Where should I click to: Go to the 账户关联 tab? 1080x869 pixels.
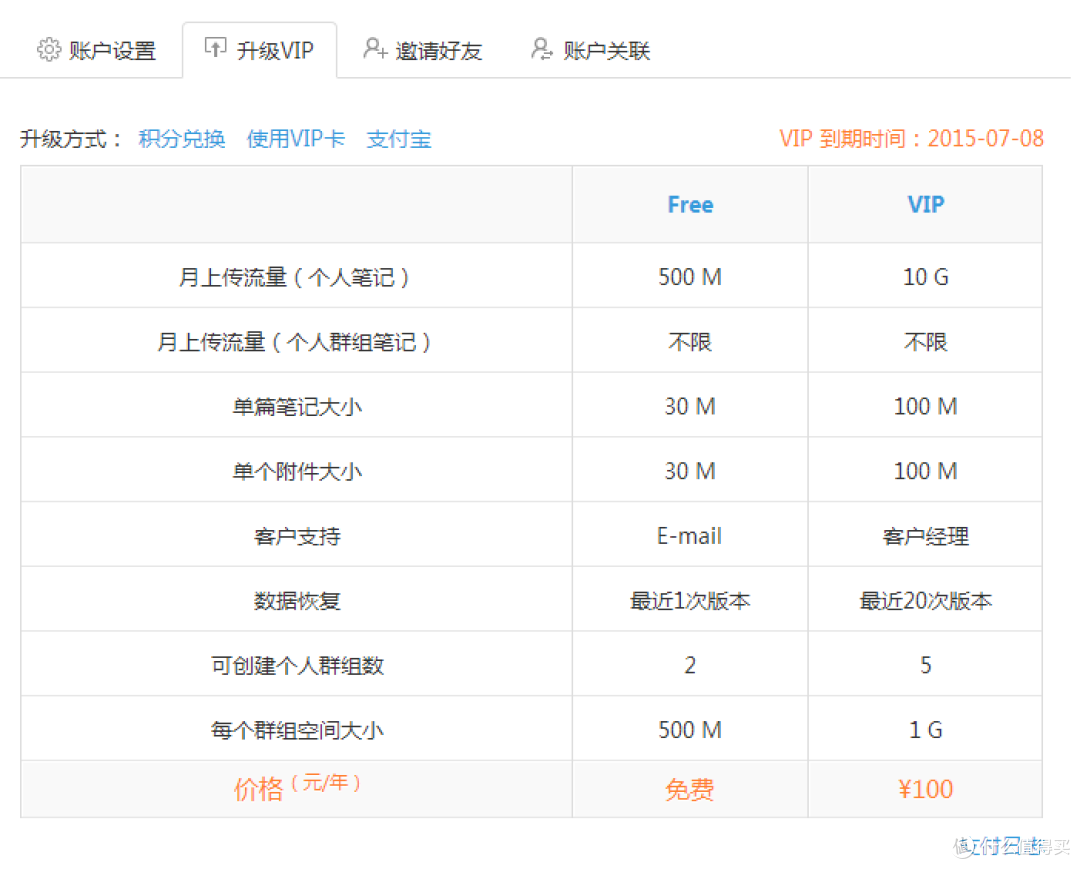(591, 50)
